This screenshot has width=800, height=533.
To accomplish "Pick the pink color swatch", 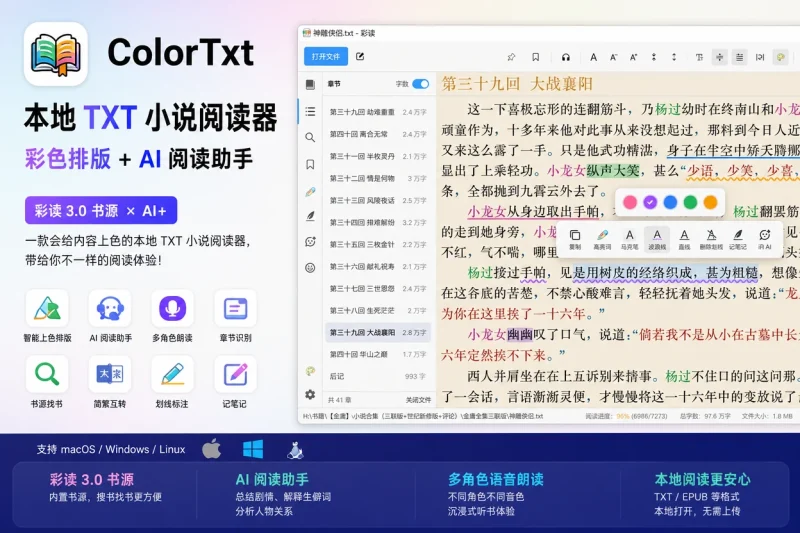I will [x=630, y=202].
